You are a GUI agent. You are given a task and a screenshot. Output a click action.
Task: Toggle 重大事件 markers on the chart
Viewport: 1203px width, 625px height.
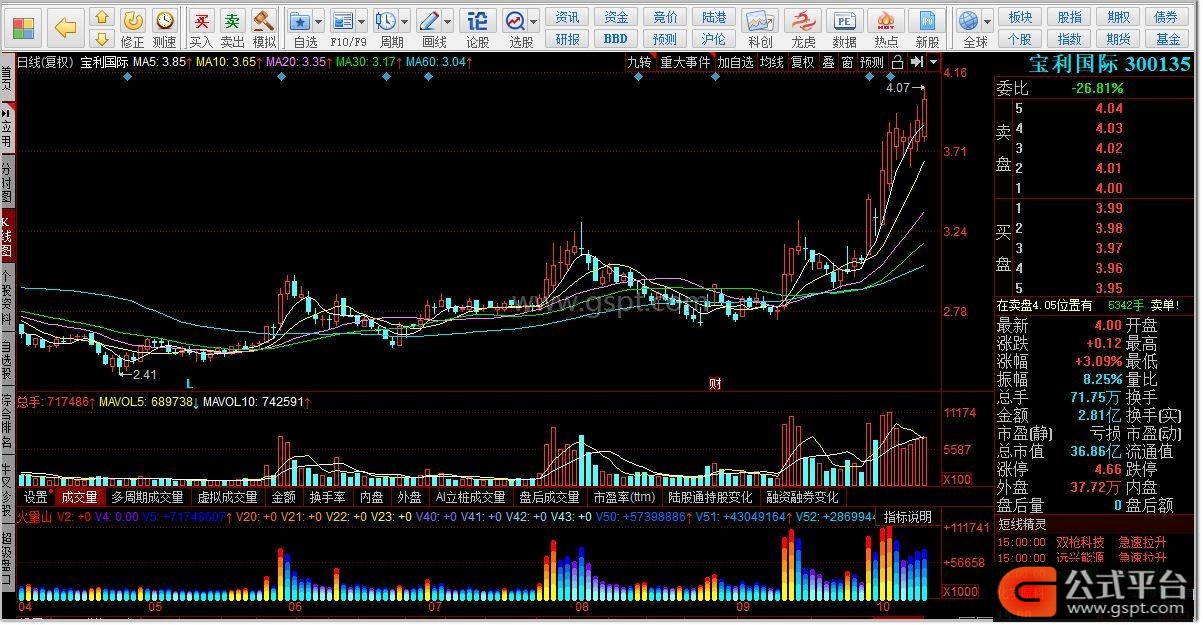(x=685, y=62)
